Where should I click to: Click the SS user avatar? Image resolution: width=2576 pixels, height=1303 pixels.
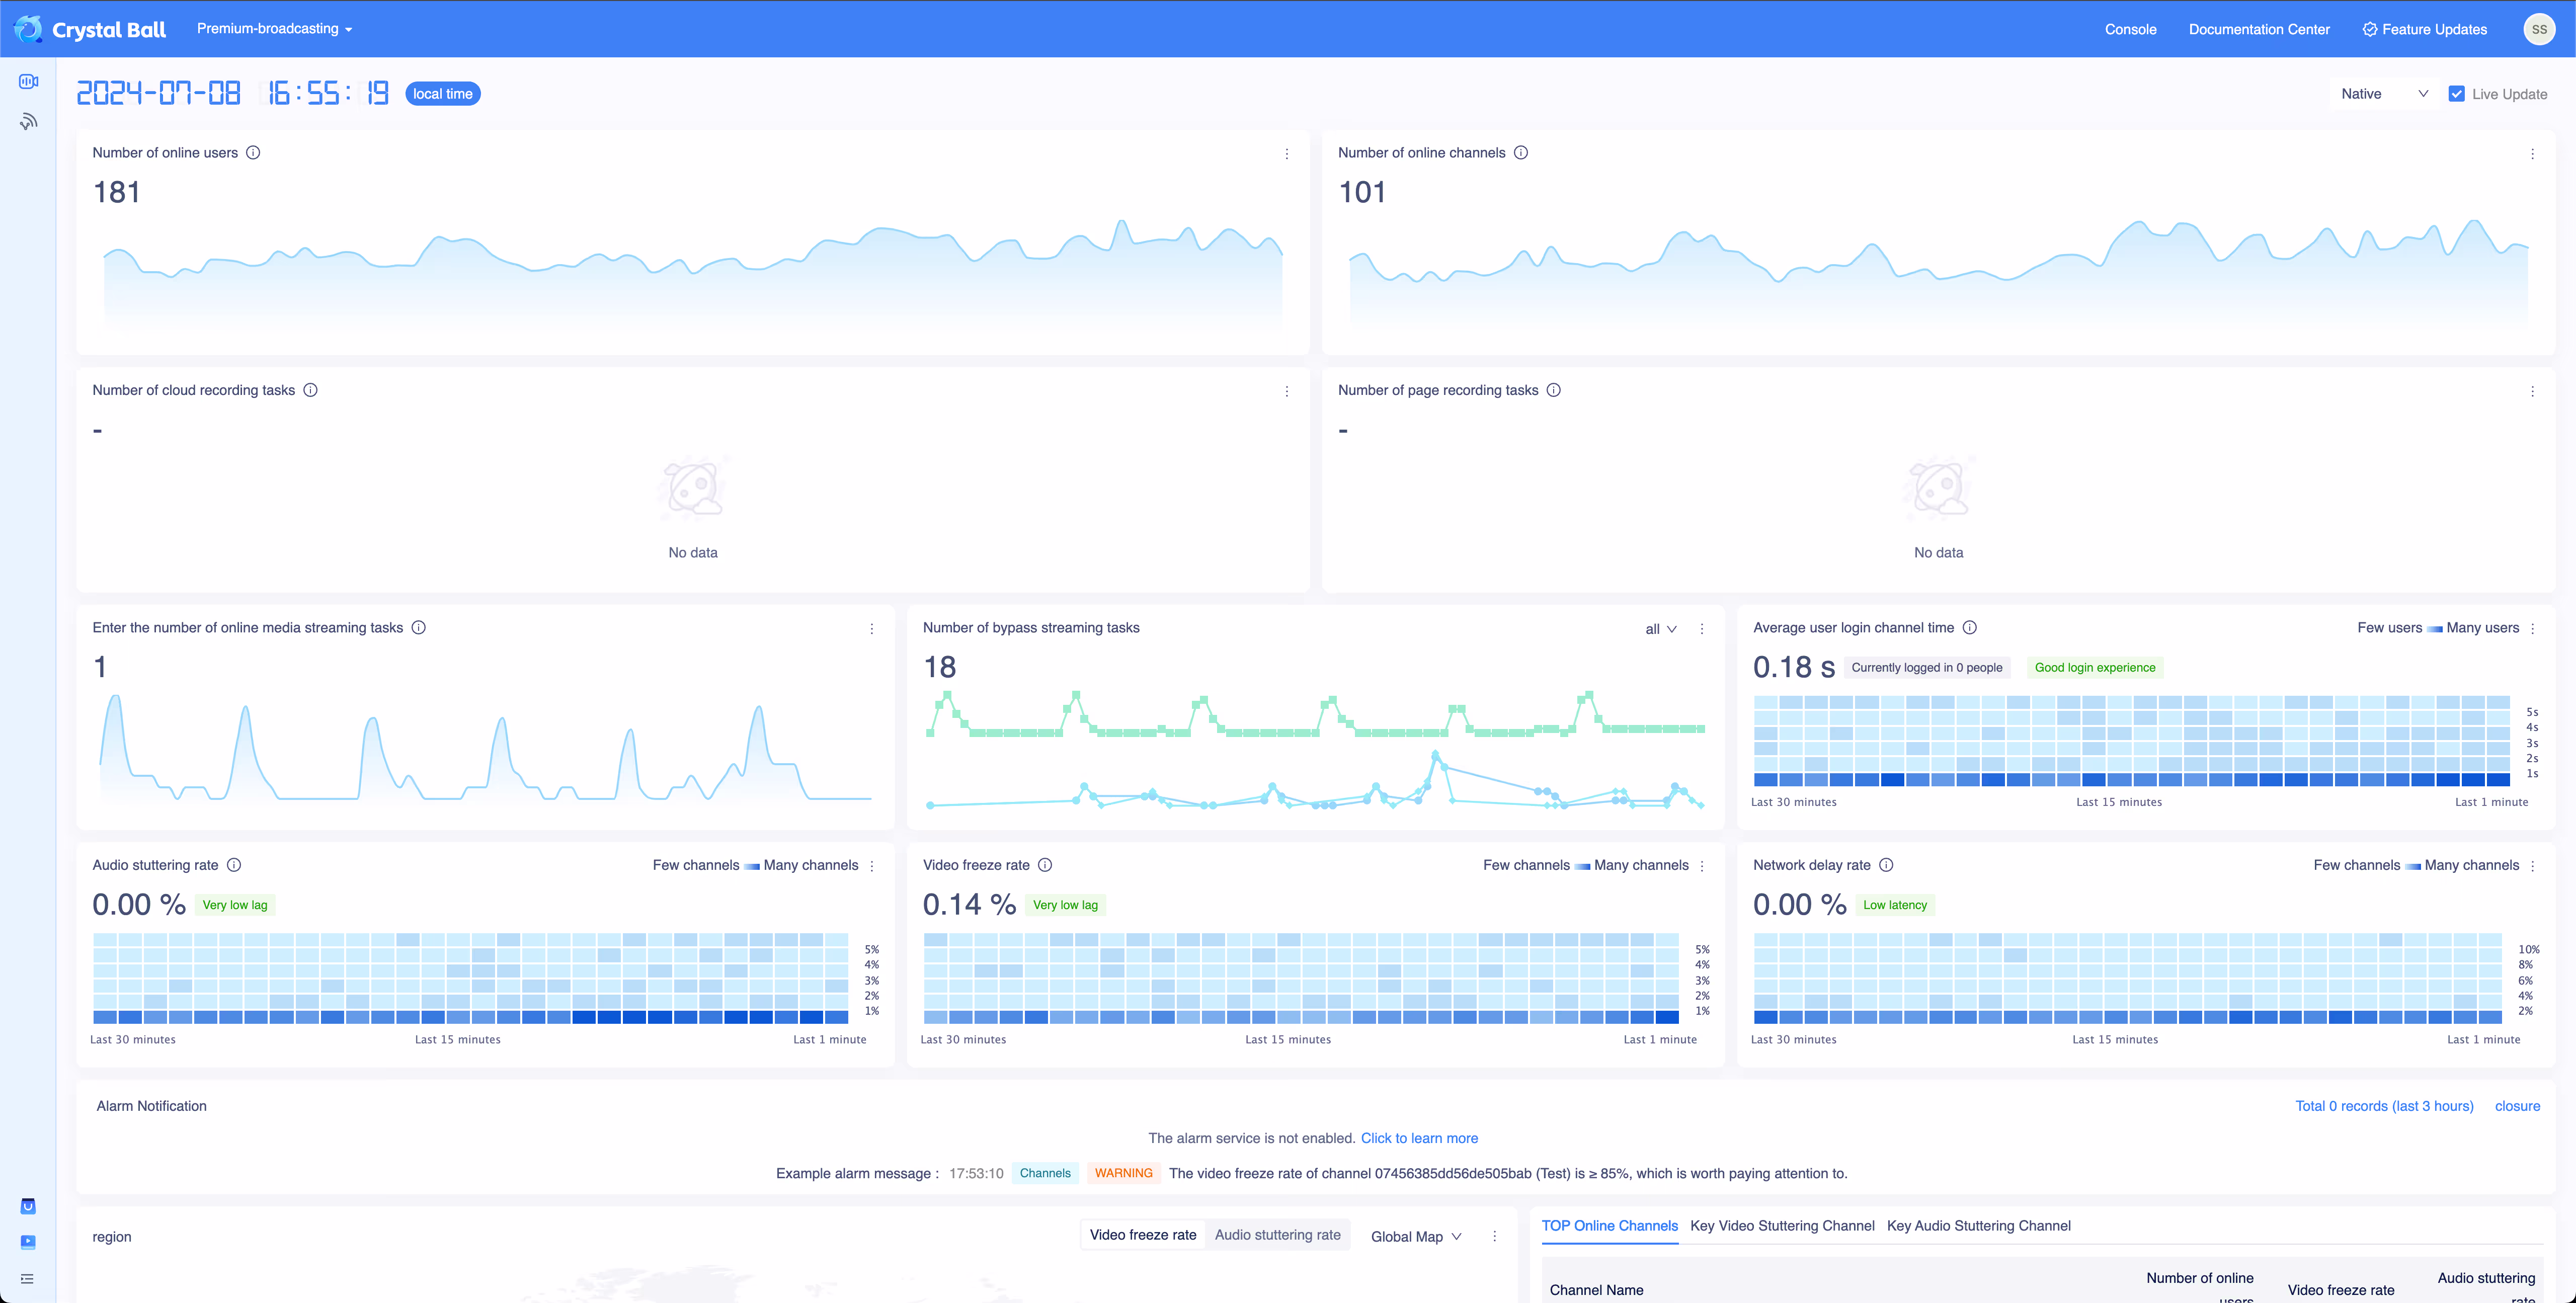click(2538, 29)
